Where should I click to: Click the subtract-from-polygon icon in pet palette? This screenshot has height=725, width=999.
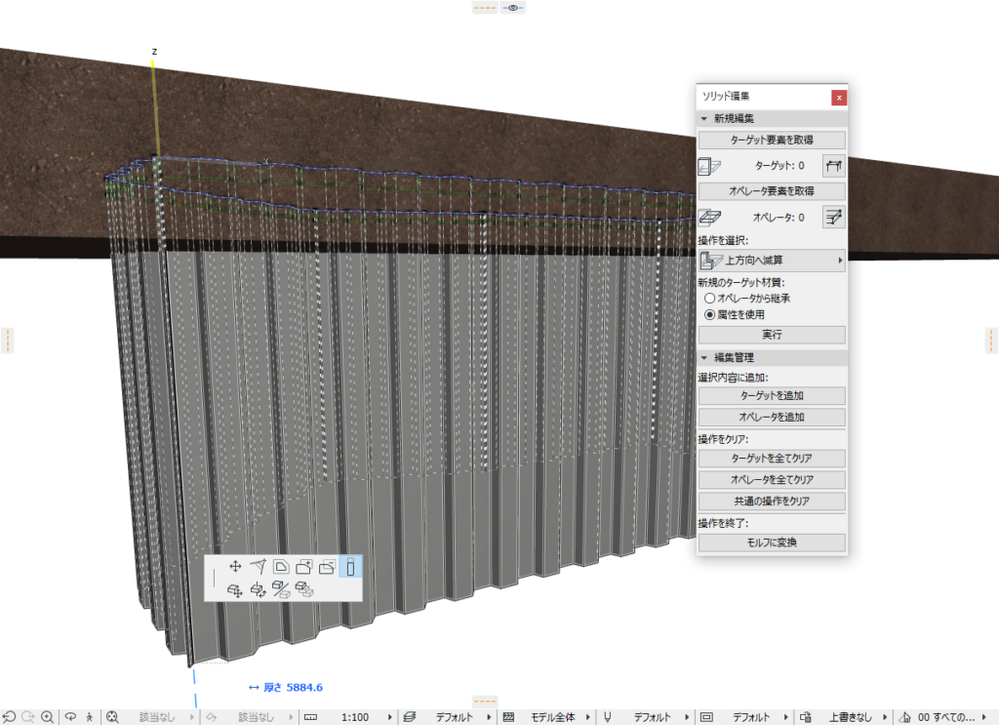tap(327, 567)
